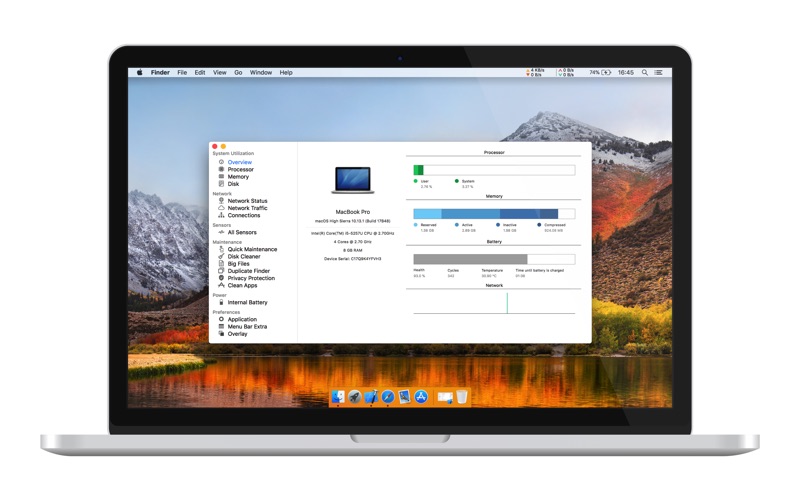Select Overview in the sidebar

[x=239, y=162]
